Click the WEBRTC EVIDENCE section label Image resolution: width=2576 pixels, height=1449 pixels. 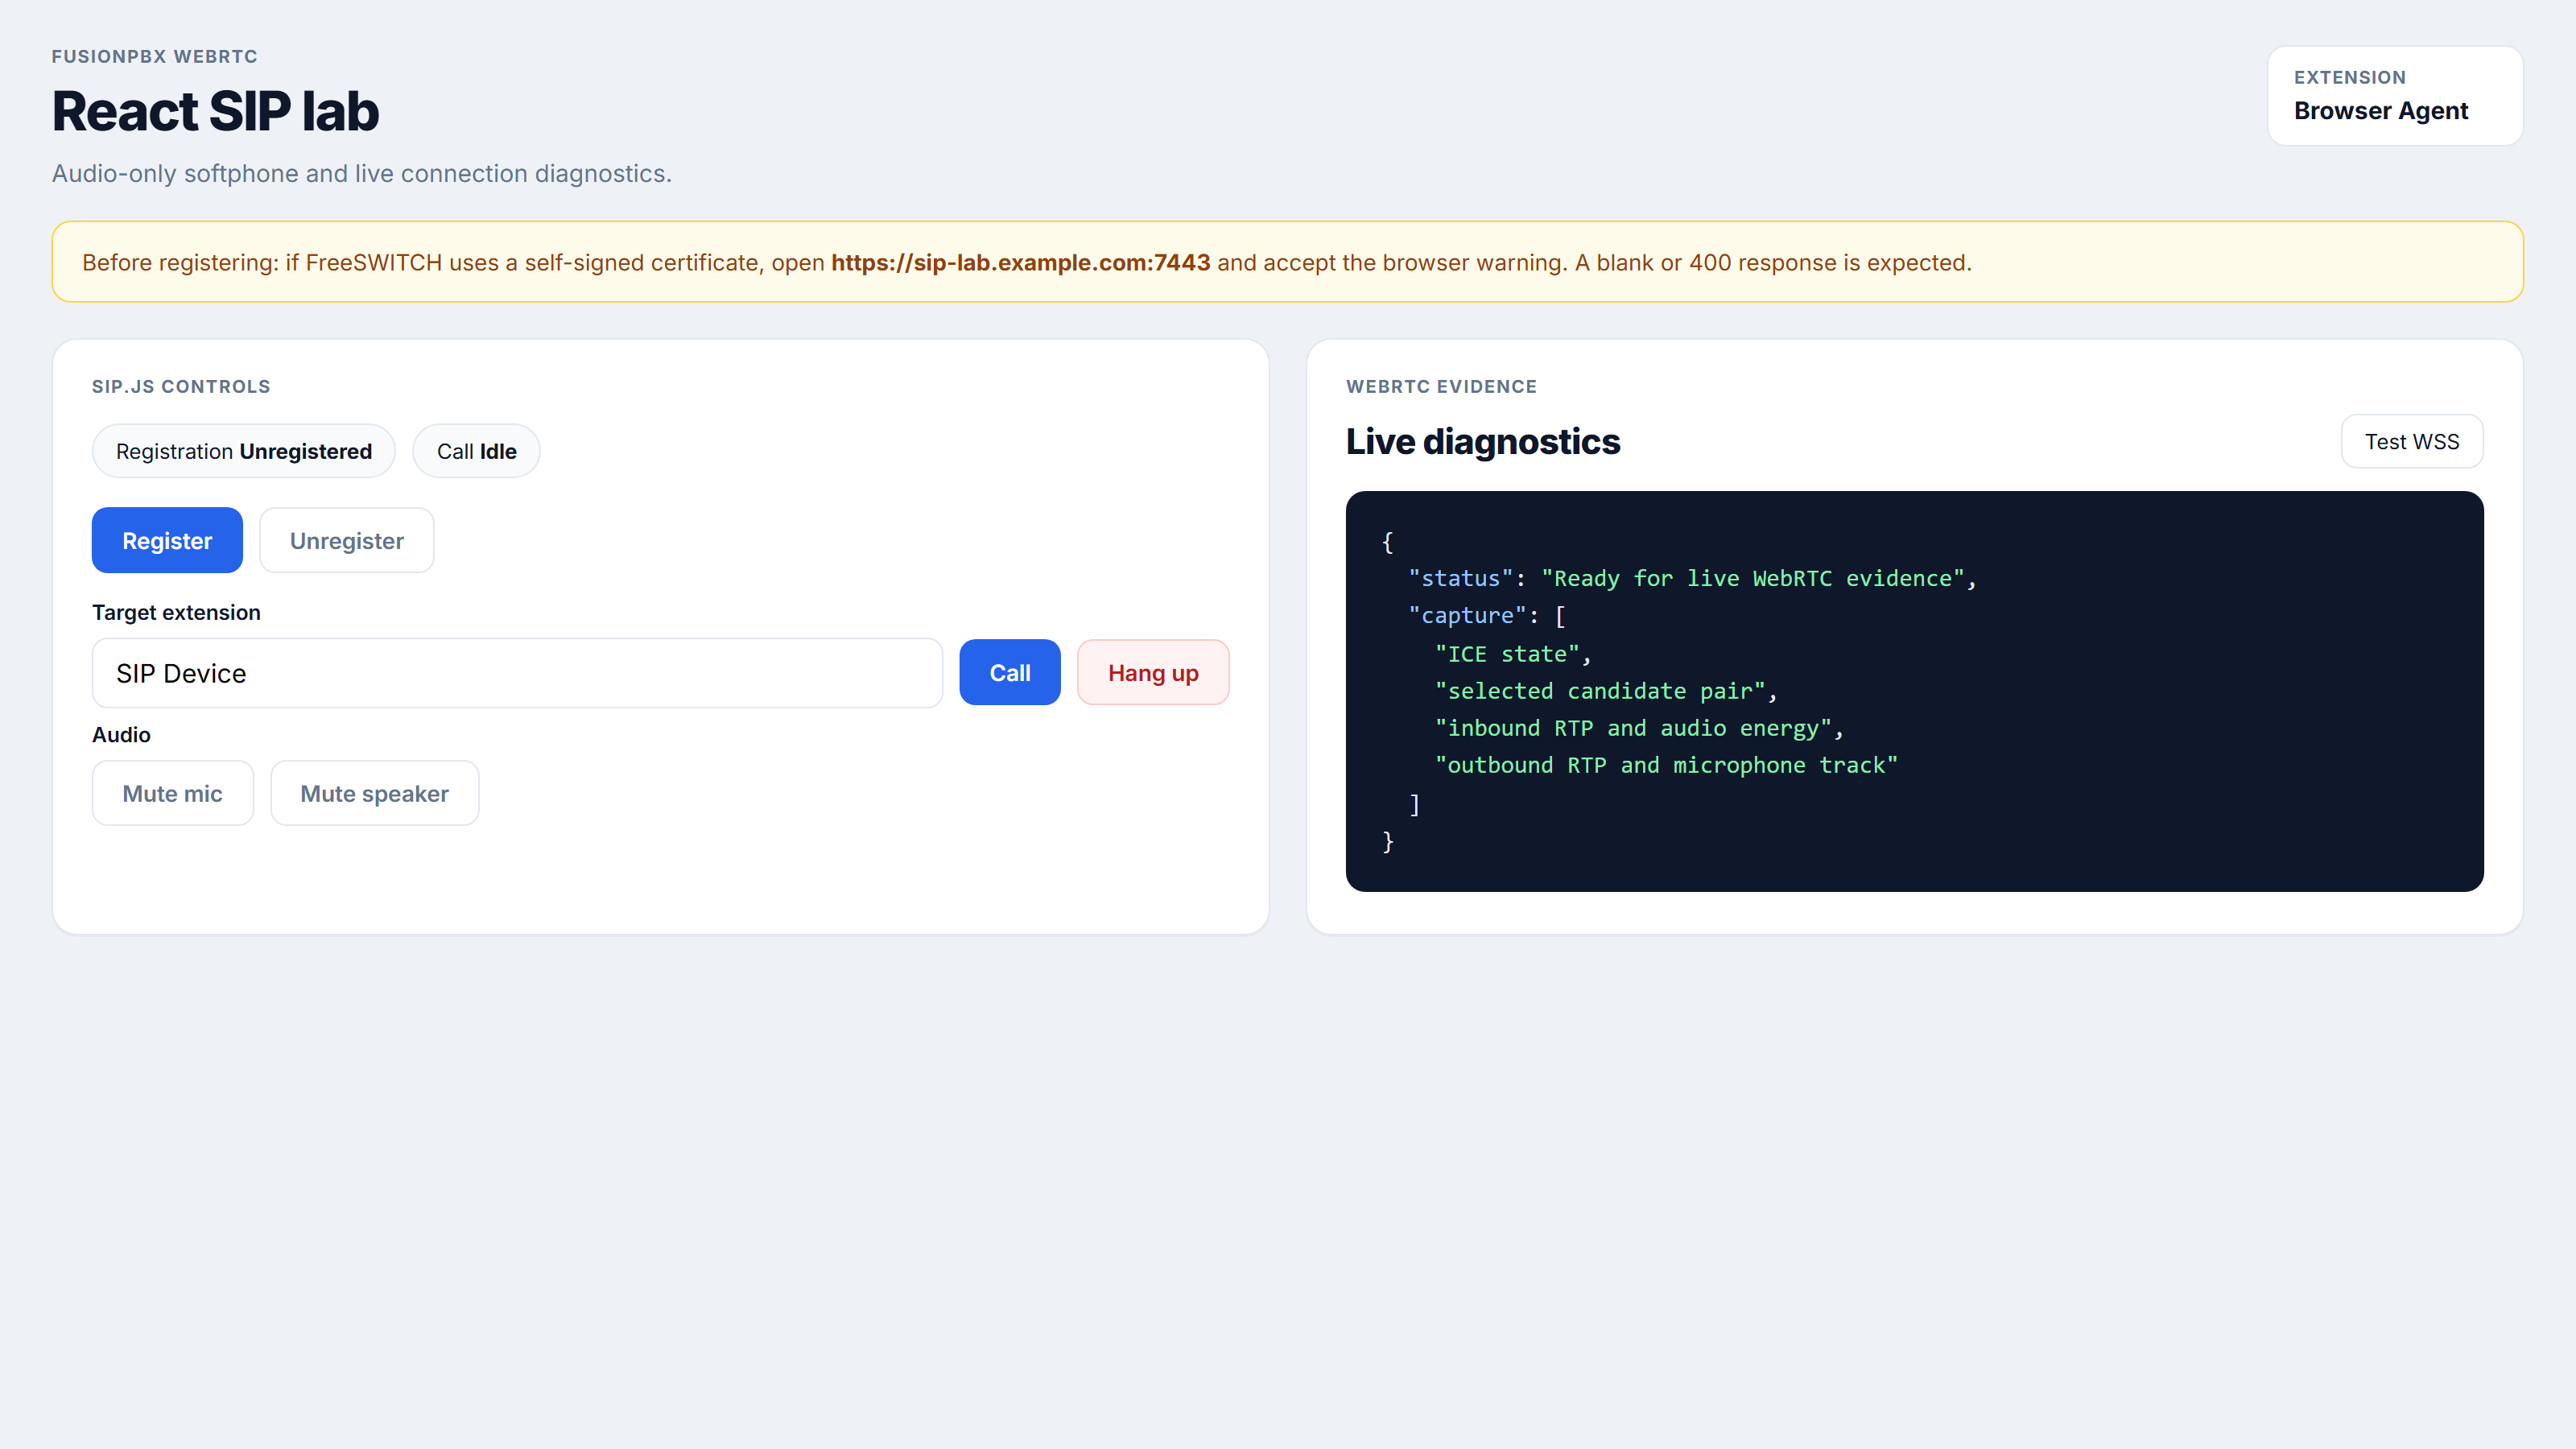pyautogui.click(x=1441, y=386)
